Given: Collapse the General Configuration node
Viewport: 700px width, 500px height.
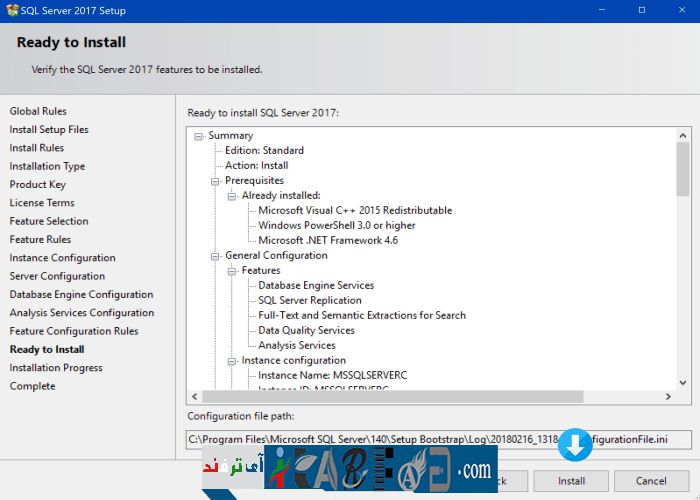Looking at the screenshot, I should 215,256.
